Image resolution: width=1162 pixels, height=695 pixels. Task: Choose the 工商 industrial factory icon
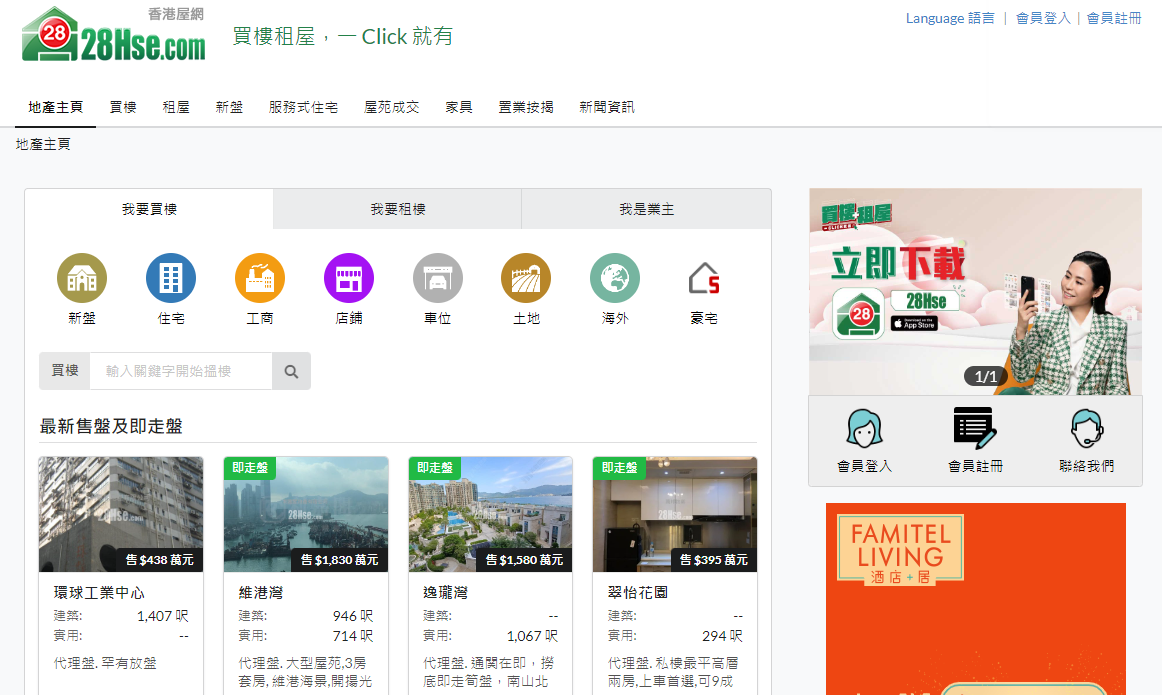point(260,278)
